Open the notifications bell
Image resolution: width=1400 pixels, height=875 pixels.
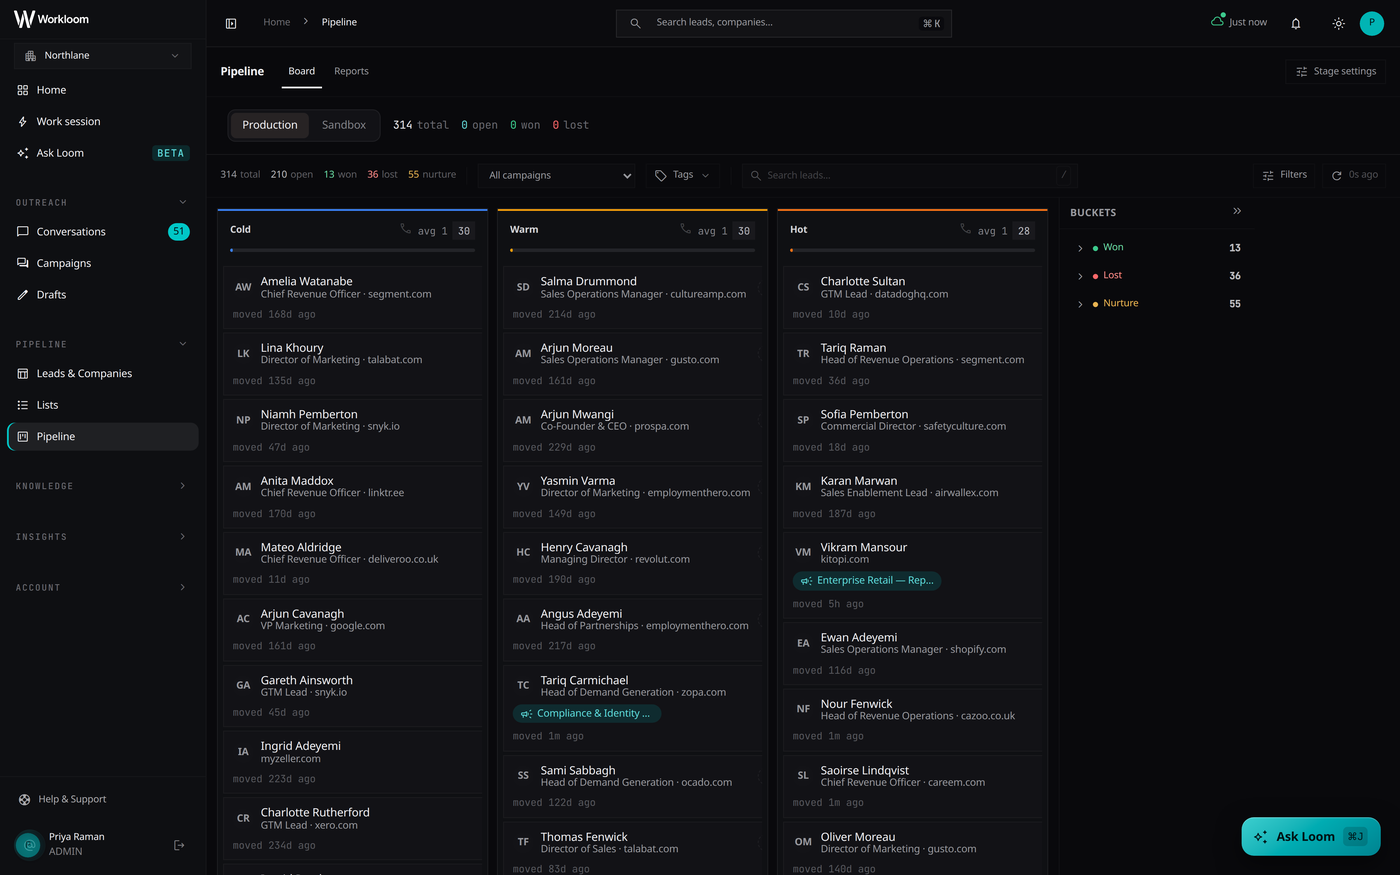tap(1296, 23)
